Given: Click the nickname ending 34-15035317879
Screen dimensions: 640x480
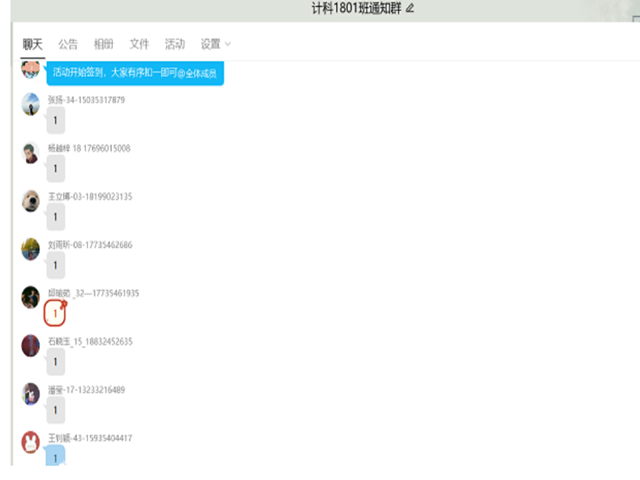Looking at the screenshot, I should 87,100.
